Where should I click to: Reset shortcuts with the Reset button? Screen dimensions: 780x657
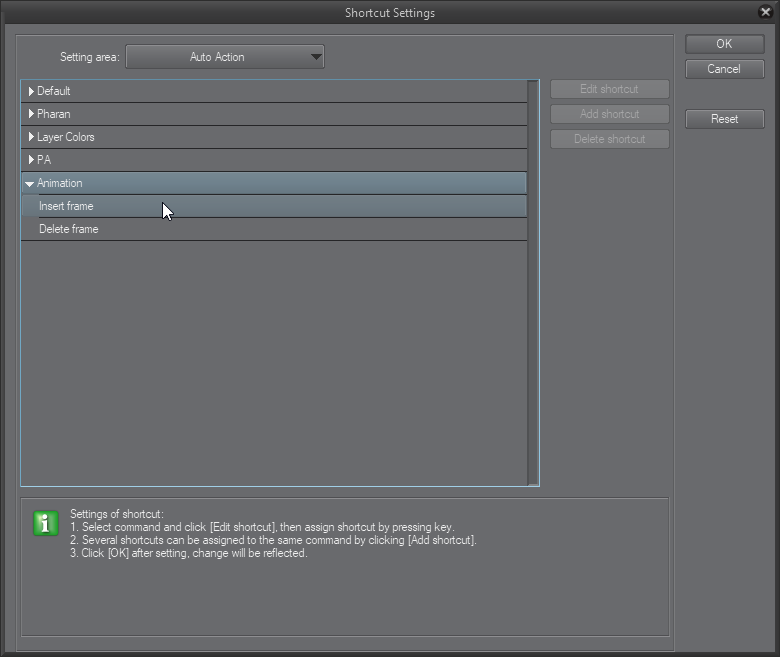[724, 119]
